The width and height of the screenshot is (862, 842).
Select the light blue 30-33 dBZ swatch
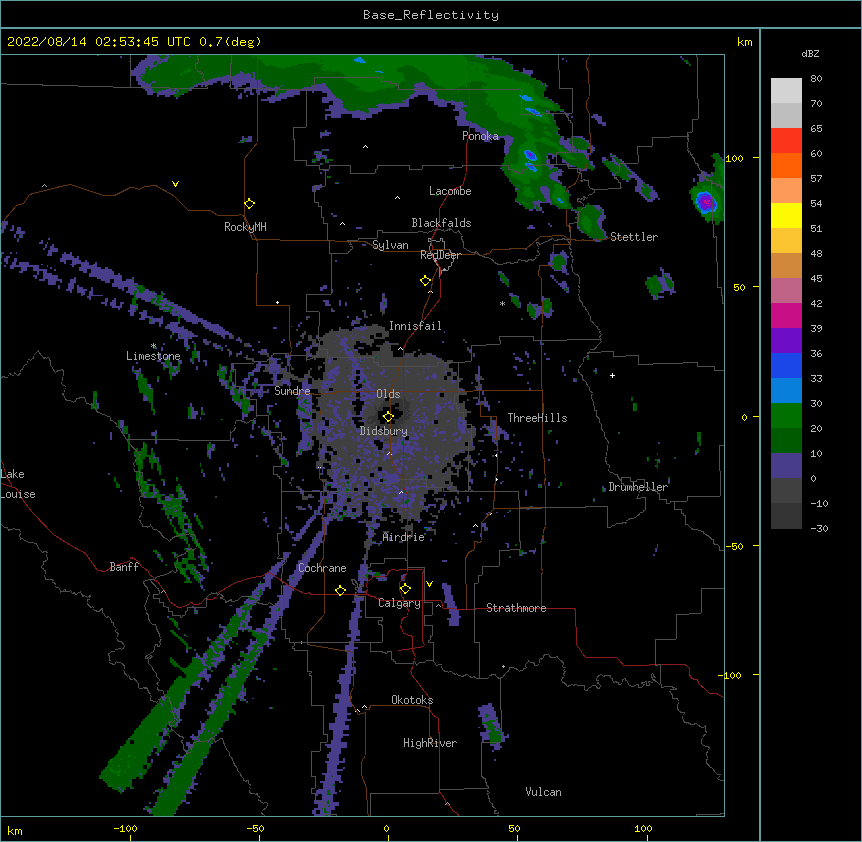point(786,391)
